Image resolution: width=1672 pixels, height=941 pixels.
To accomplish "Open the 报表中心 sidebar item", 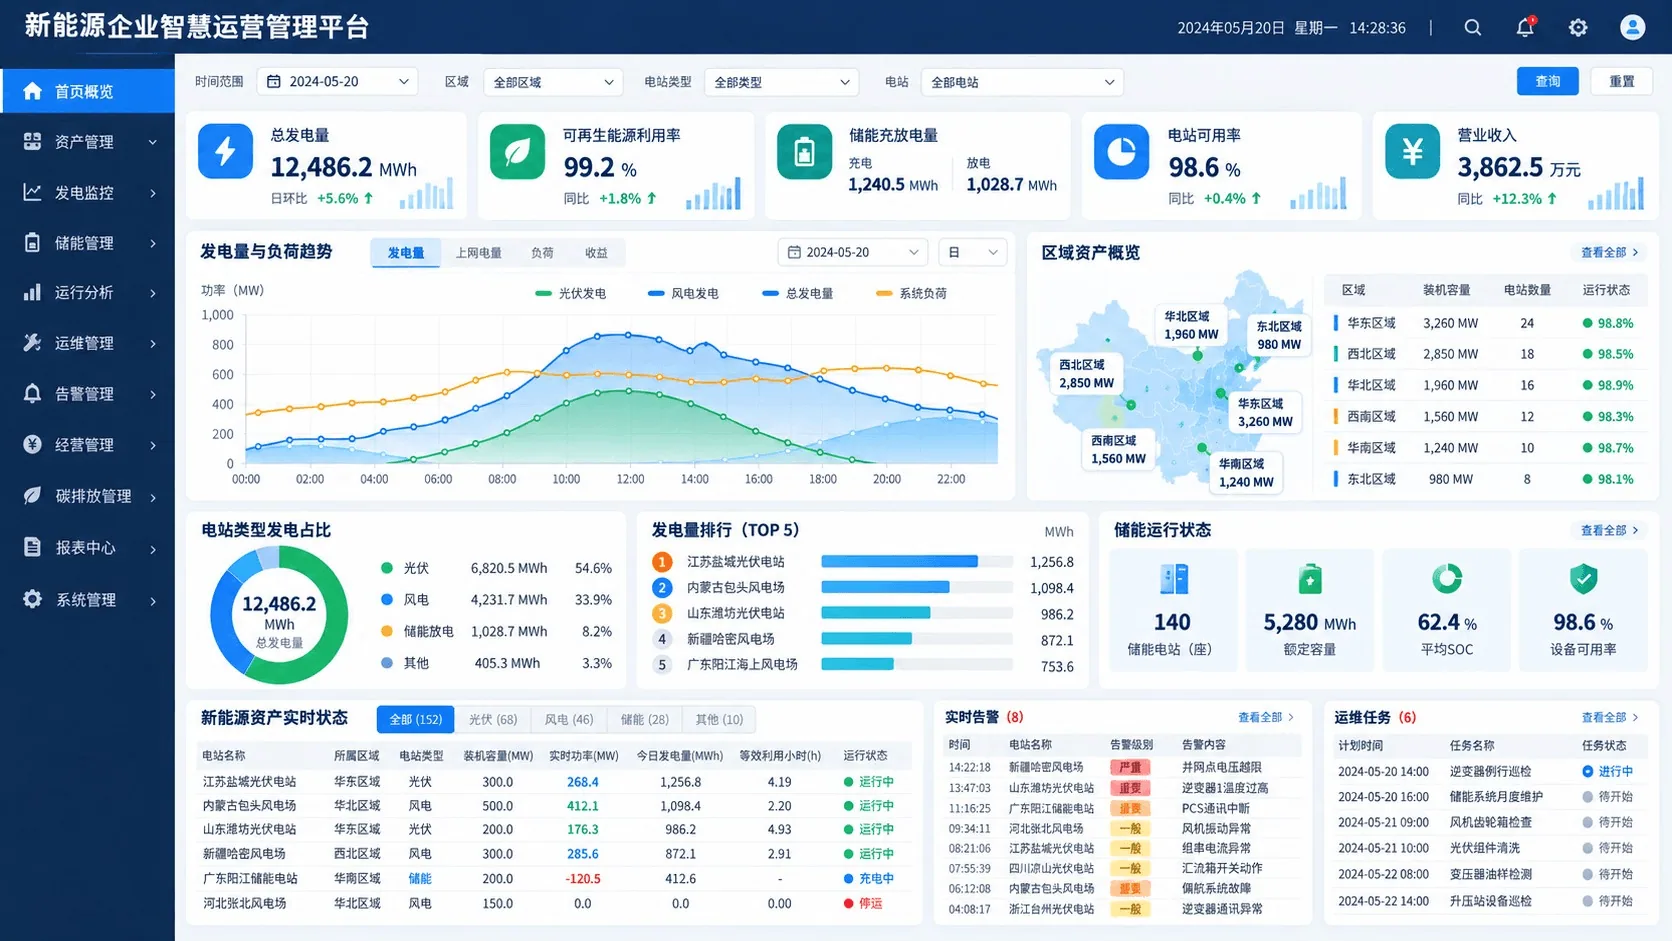I will pos(88,547).
